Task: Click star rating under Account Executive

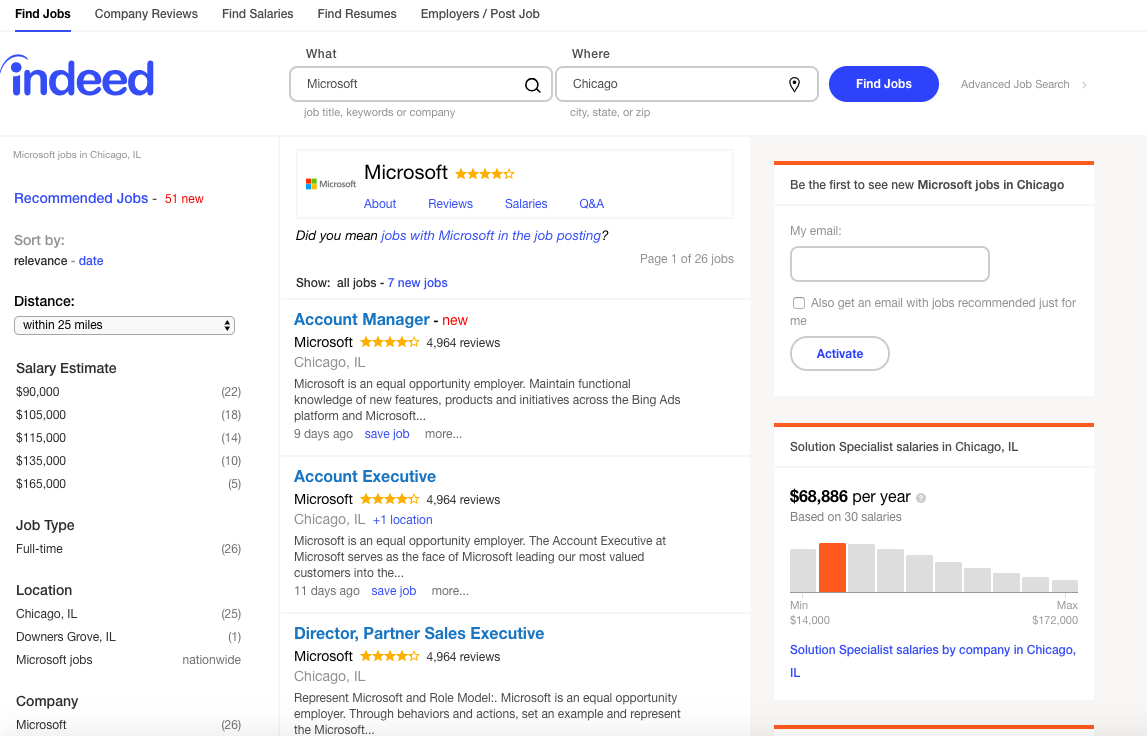Action: pos(390,500)
